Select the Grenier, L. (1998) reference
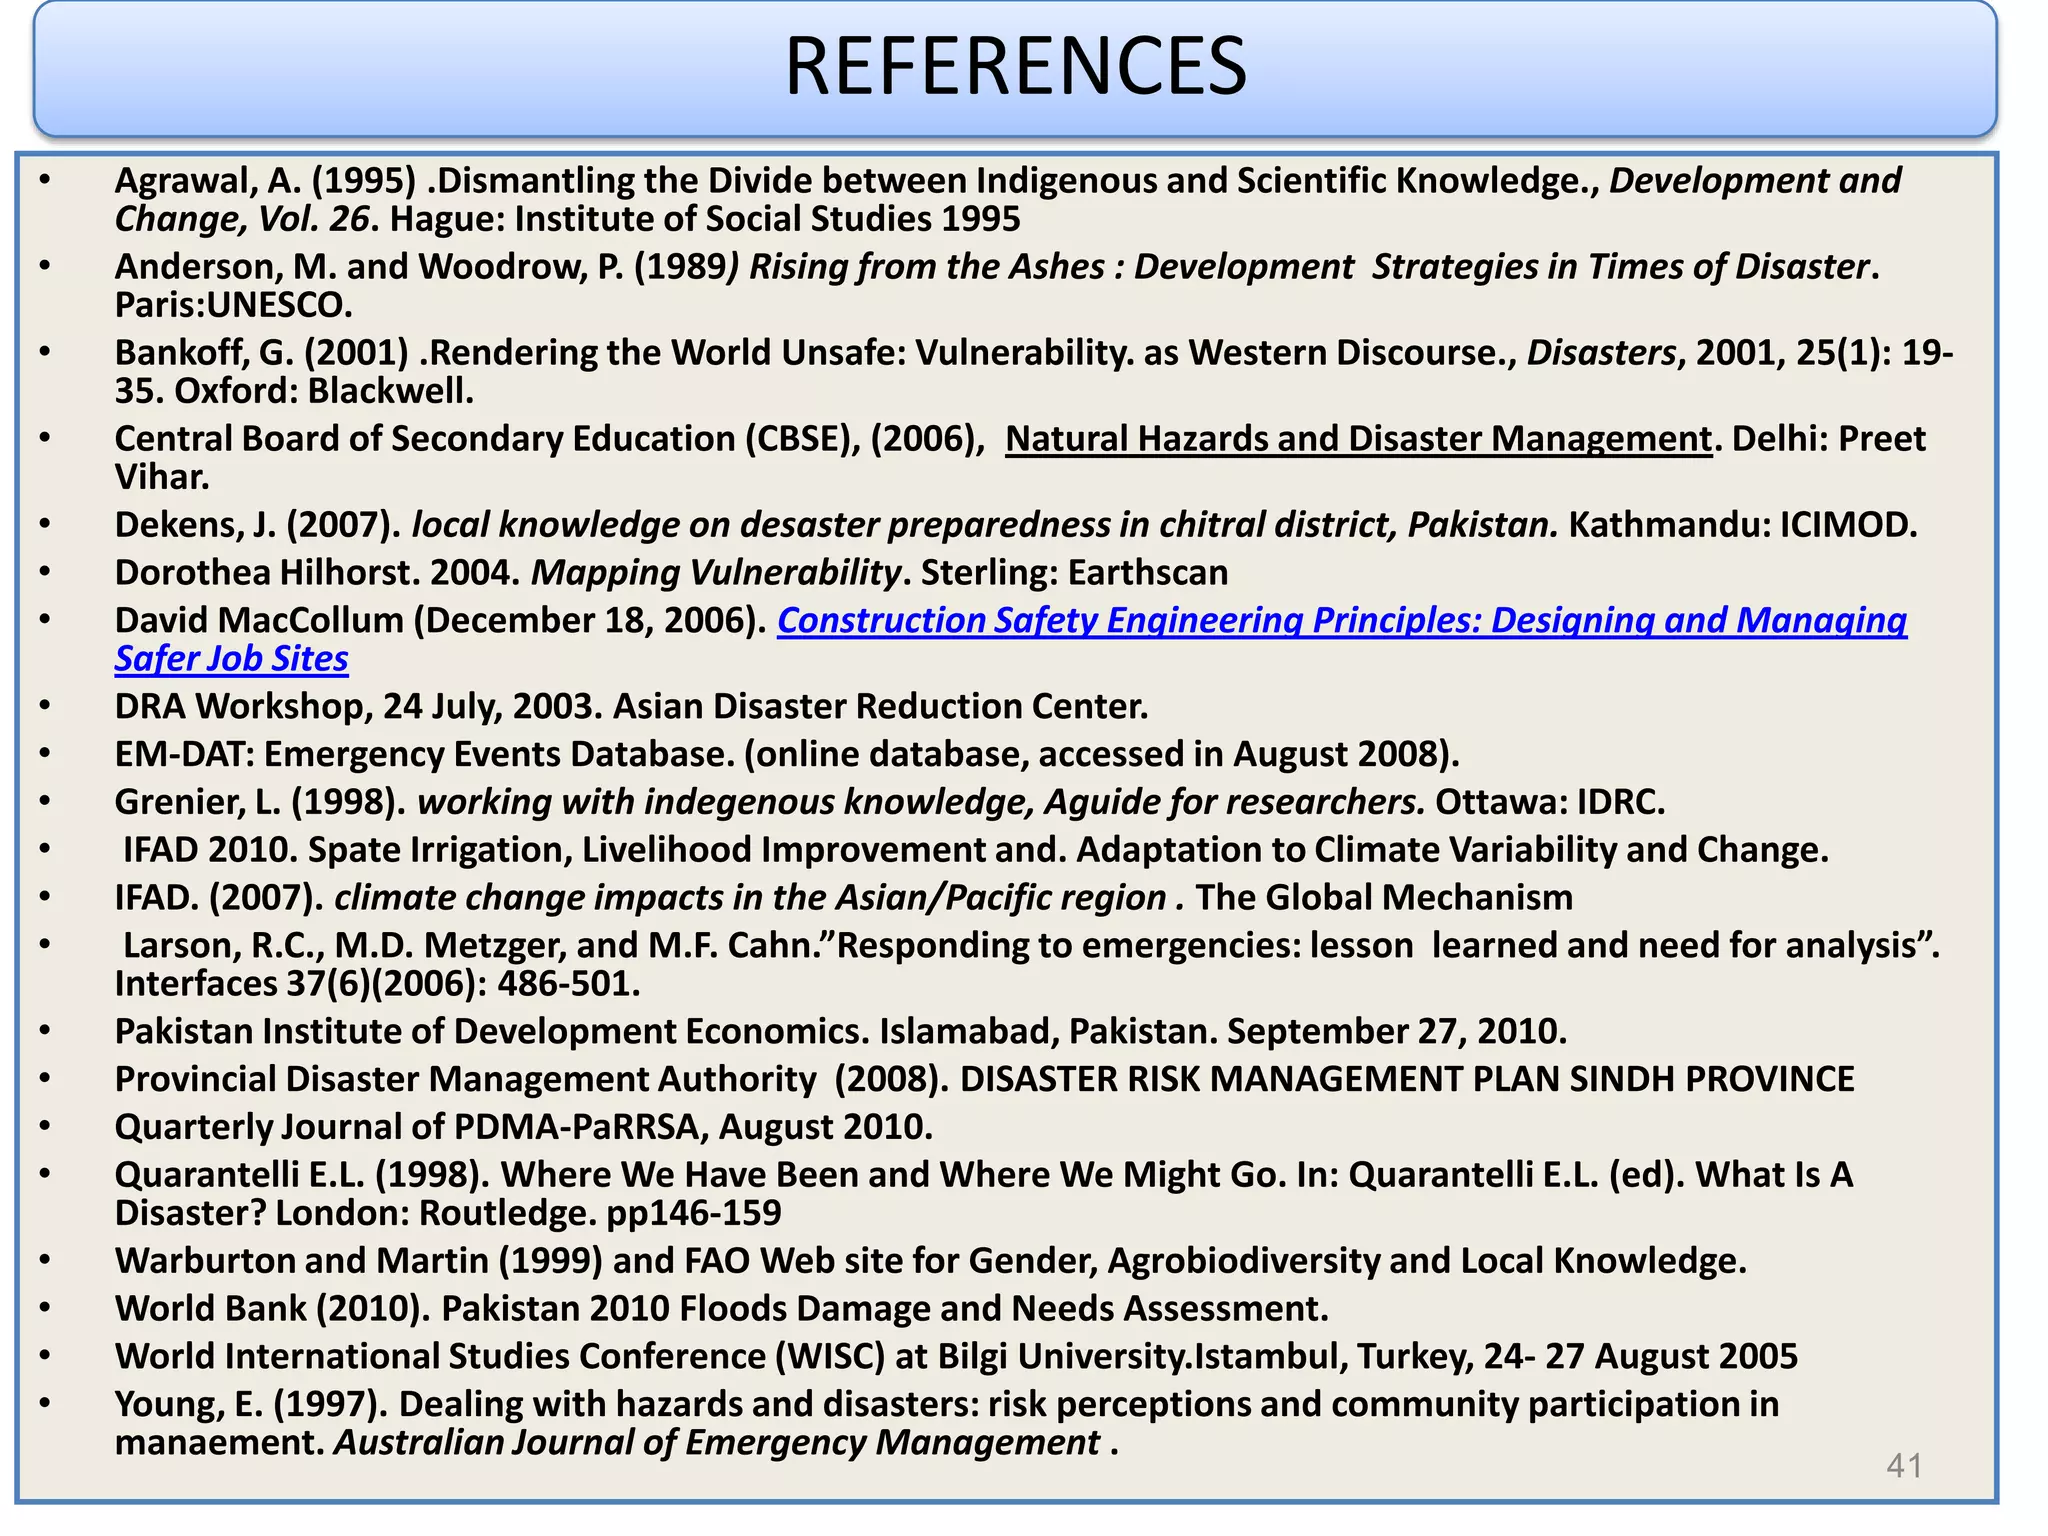 889,802
